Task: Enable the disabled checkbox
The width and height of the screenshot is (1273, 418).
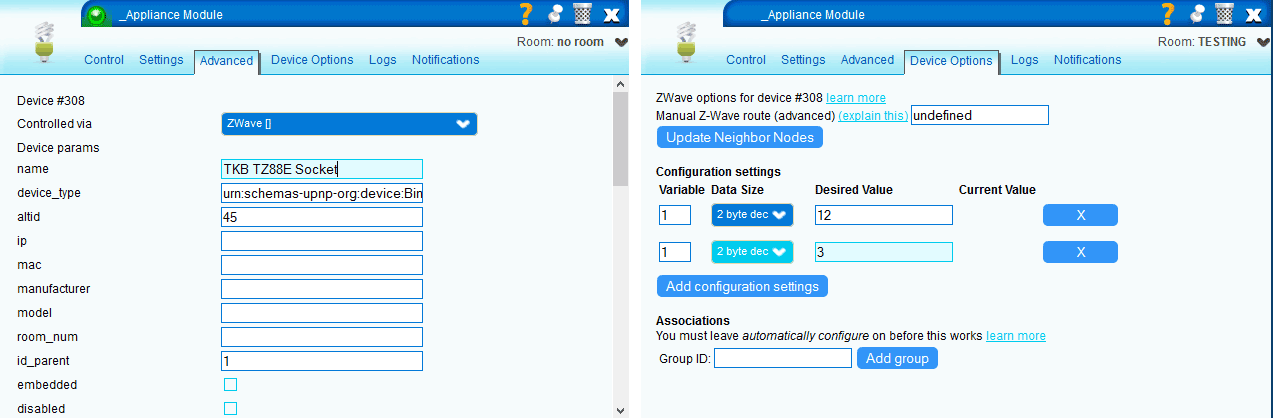Action: point(230,408)
